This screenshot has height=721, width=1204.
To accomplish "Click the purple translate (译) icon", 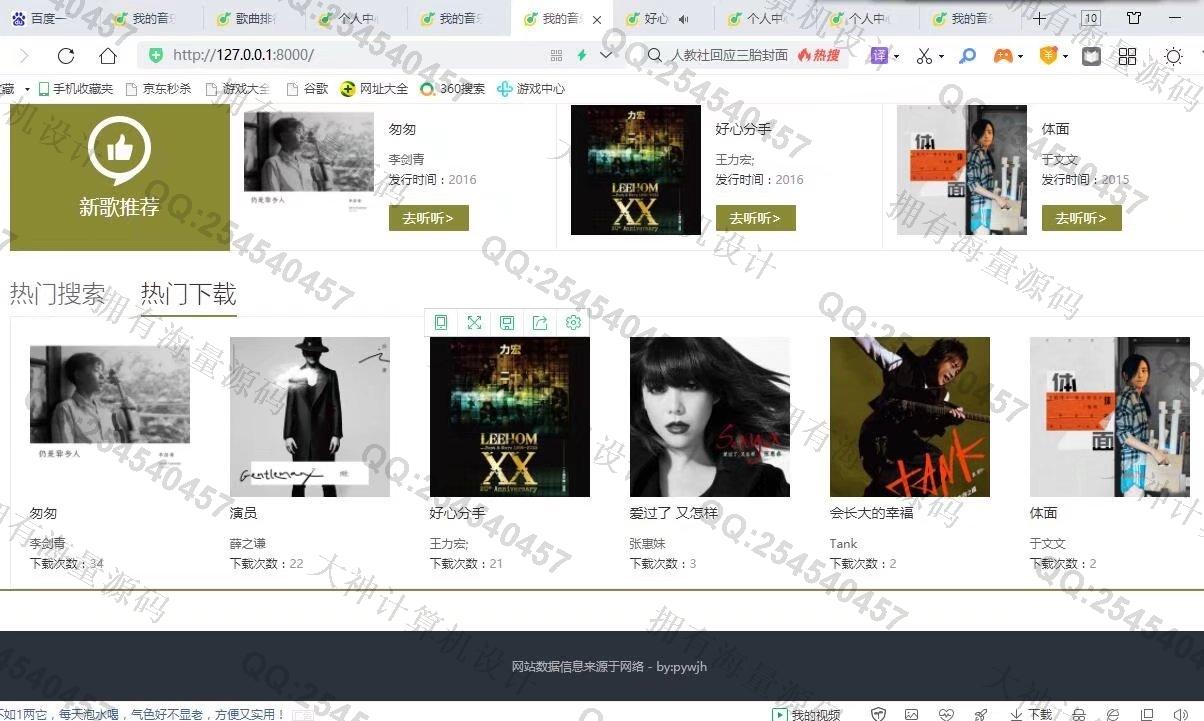I will point(879,55).
